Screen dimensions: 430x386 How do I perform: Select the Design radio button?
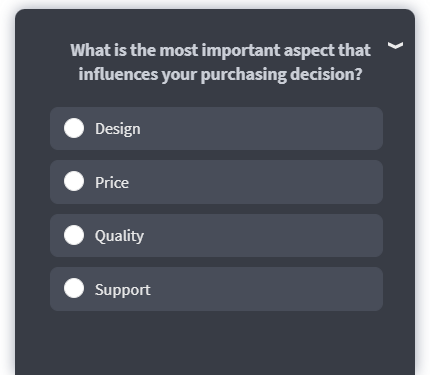[x=74, y=128]
